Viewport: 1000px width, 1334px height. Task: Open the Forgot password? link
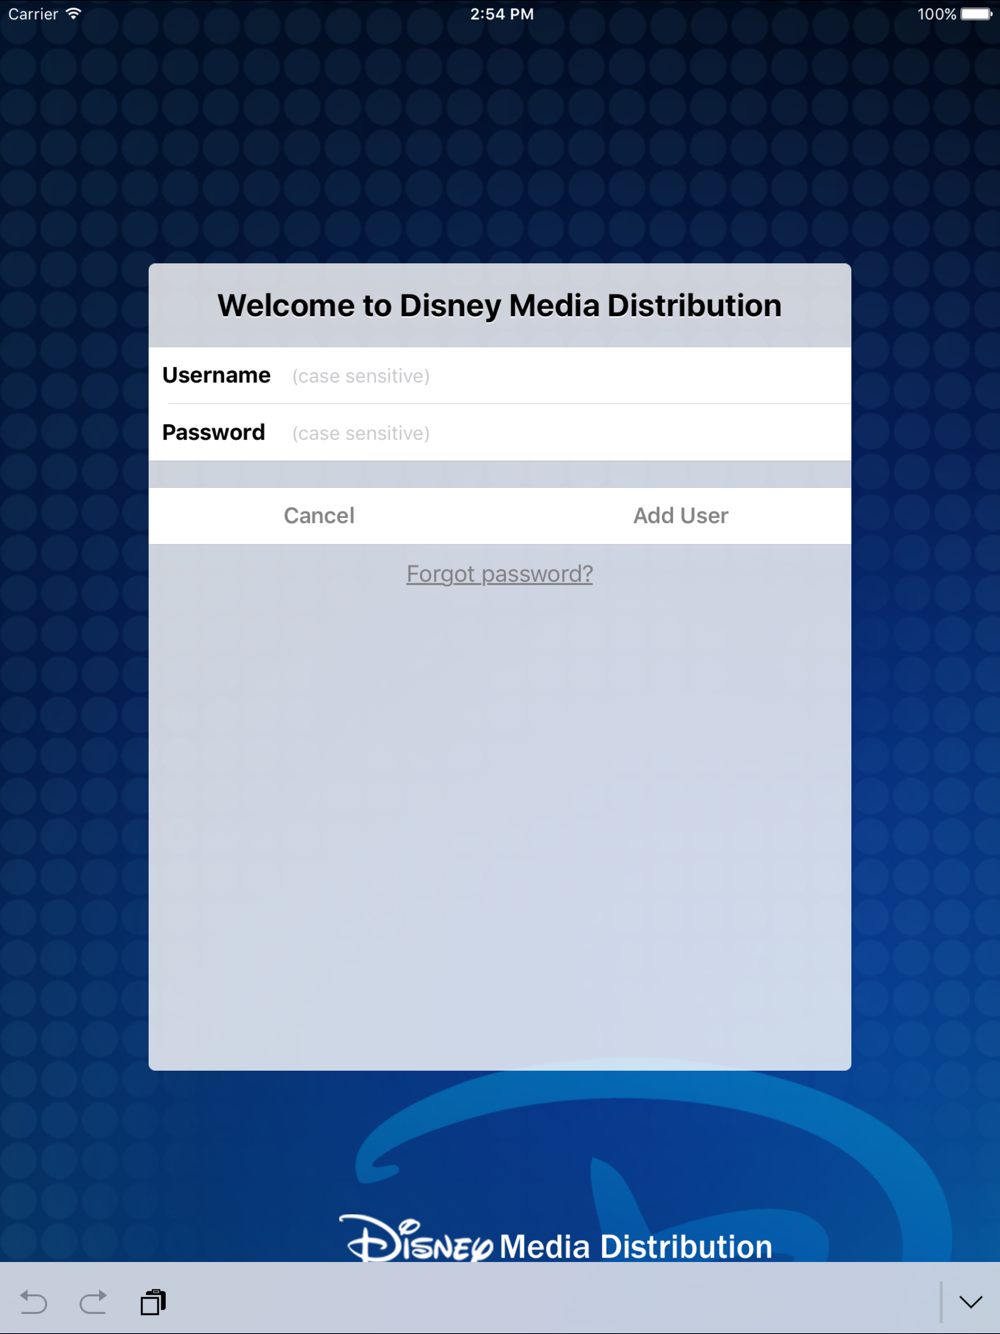click(499, 574)
